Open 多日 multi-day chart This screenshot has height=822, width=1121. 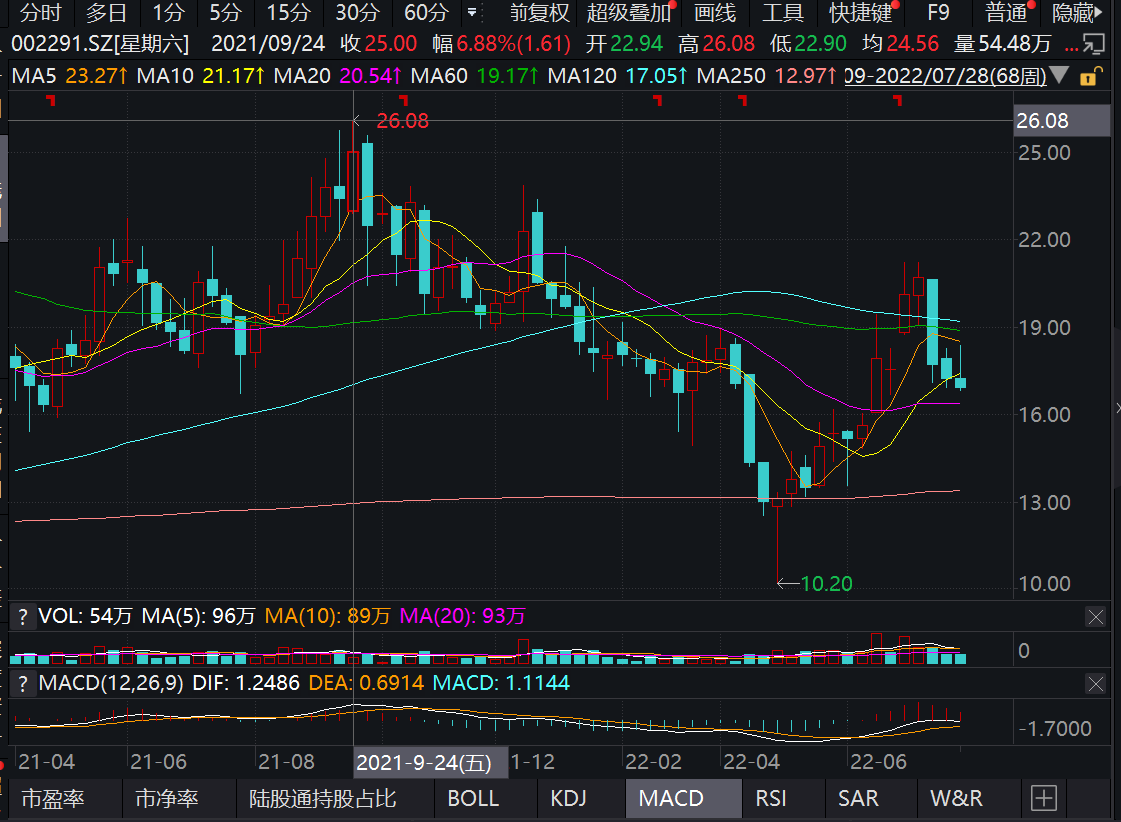coord(107,12)
